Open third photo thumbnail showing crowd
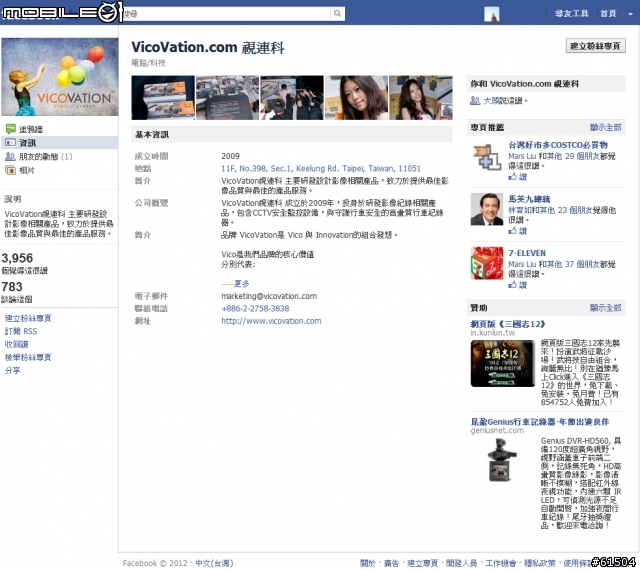Viewport: 640px width, 570px height. click(x=292, y=98)
